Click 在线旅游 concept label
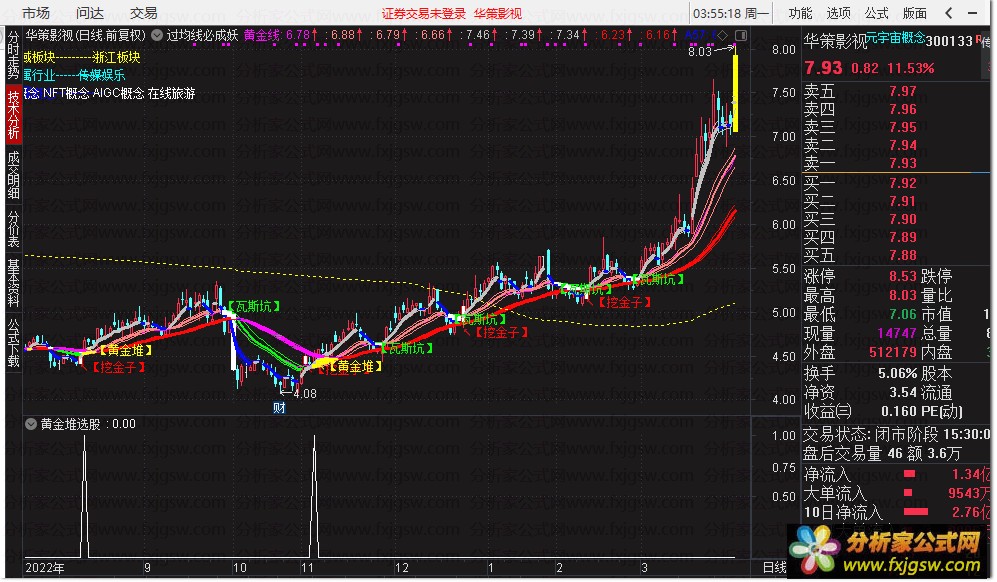 (172, 94)
